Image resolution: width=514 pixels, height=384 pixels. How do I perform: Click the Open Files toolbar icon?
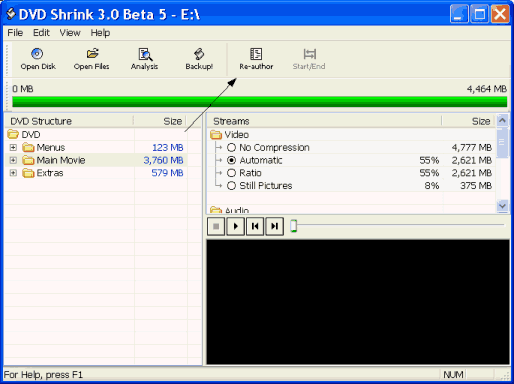(x=92, y=54)
